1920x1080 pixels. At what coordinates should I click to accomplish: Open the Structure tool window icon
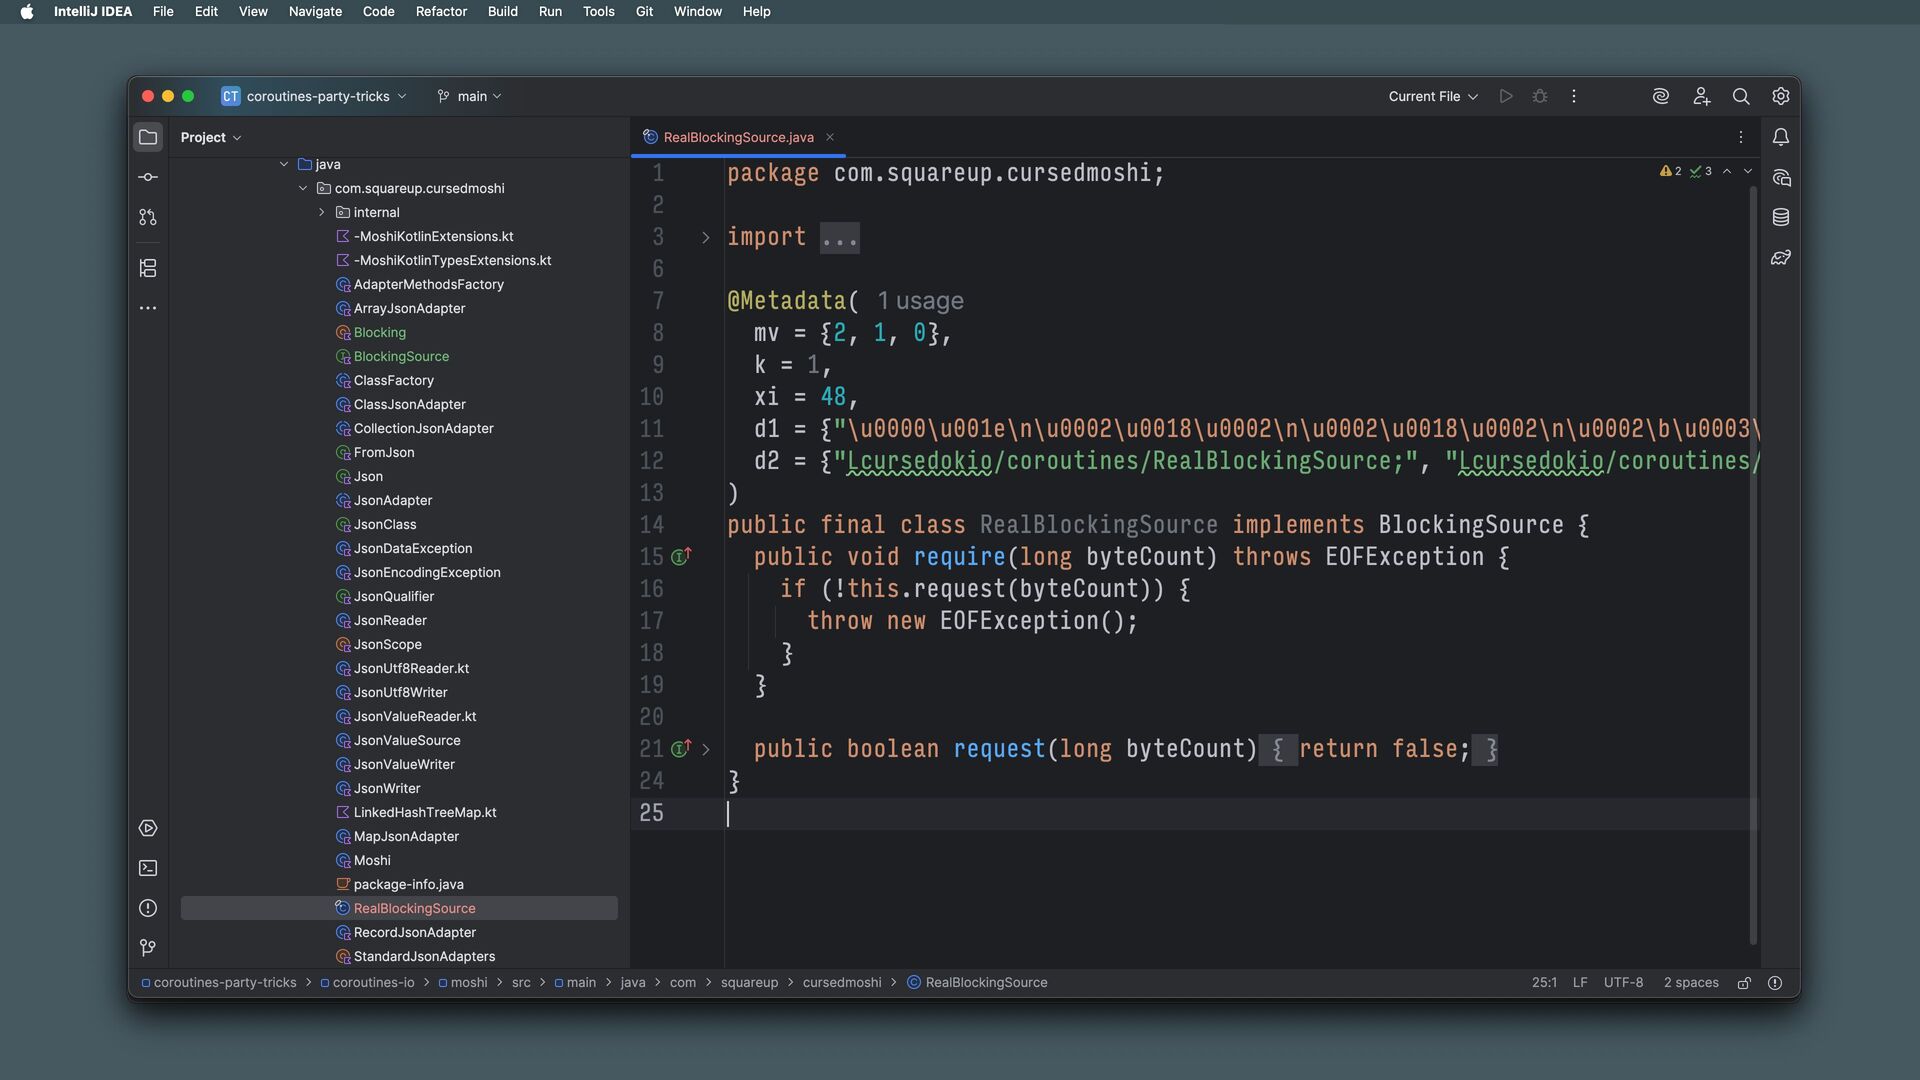[x=148, y=268]
